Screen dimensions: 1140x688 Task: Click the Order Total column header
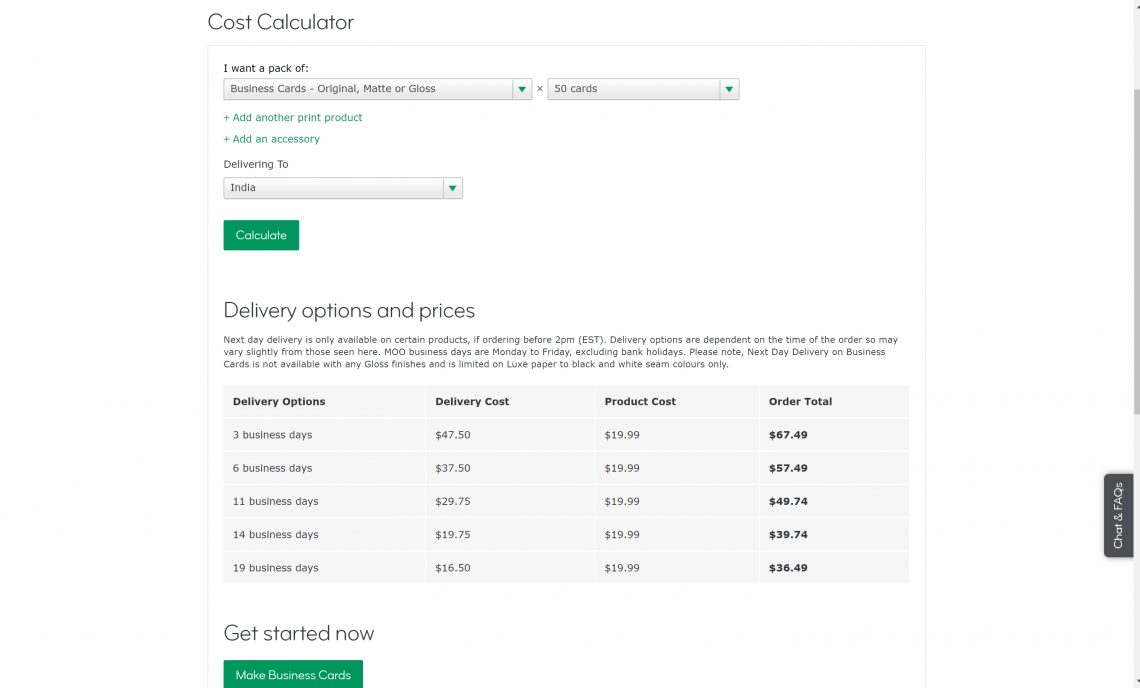(800, 401)
